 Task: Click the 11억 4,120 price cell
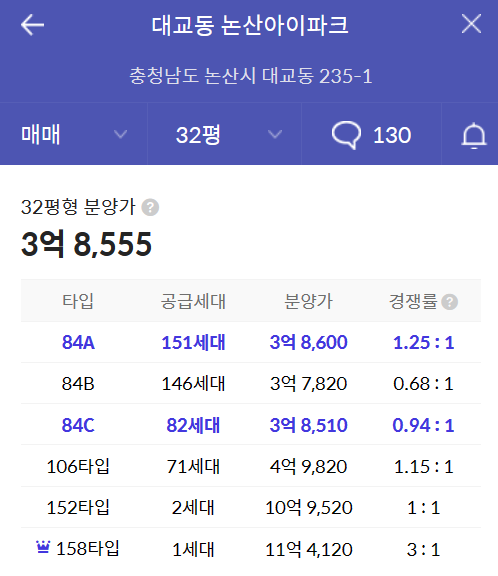click(x=308, y=550)
